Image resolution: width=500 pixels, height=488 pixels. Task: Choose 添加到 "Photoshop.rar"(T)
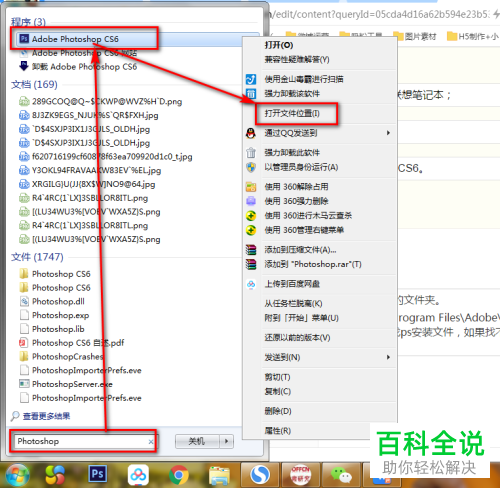pyautogui.click(x=313, y=264)
